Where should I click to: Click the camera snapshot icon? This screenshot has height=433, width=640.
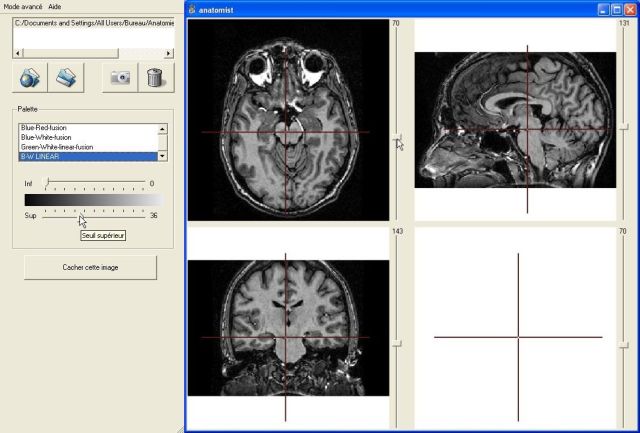[120, 77]
